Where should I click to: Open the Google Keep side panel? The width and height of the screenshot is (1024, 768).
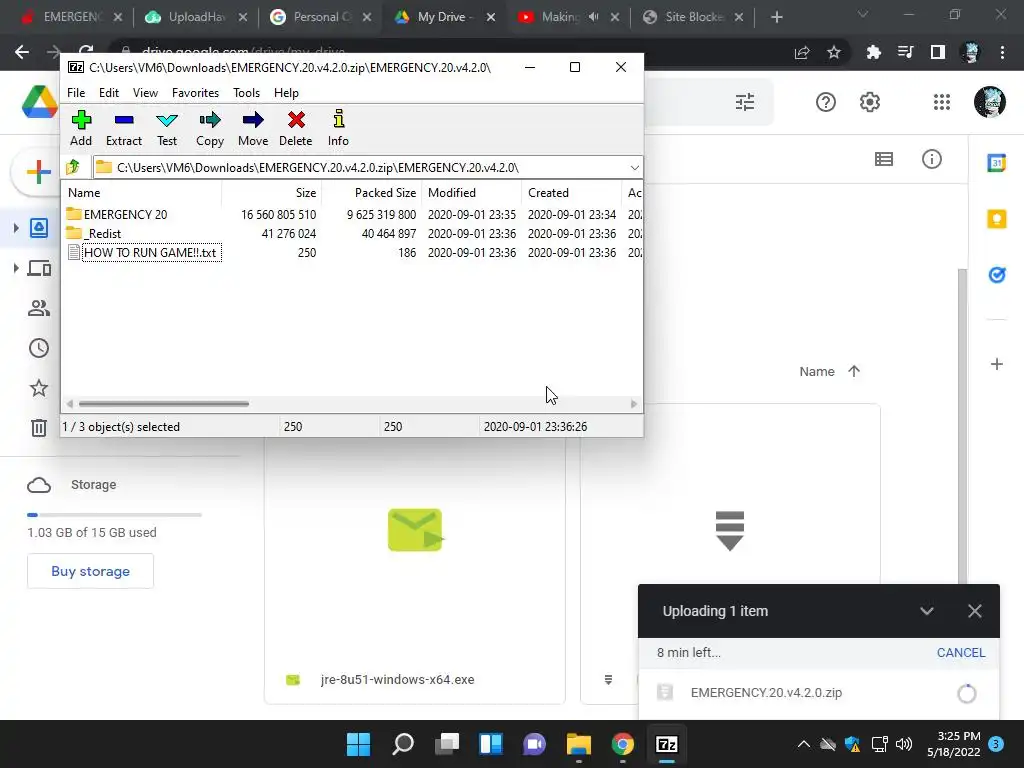[997, 219]
